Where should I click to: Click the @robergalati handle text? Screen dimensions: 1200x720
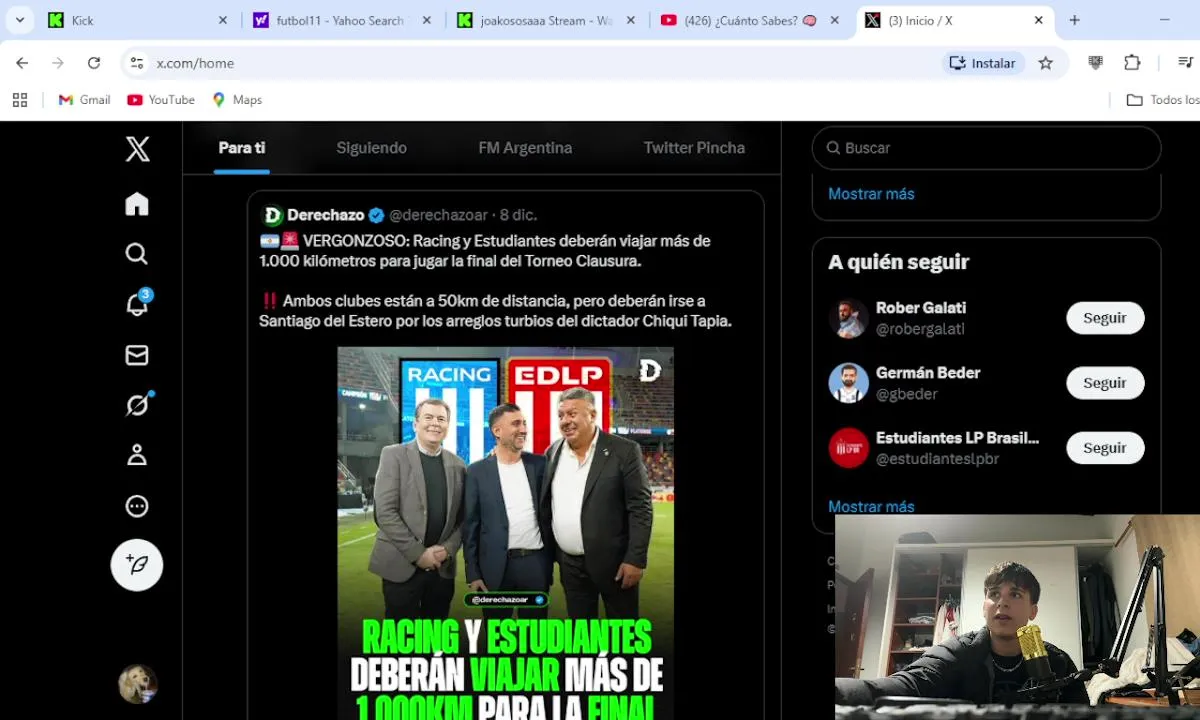coord(920,329)
